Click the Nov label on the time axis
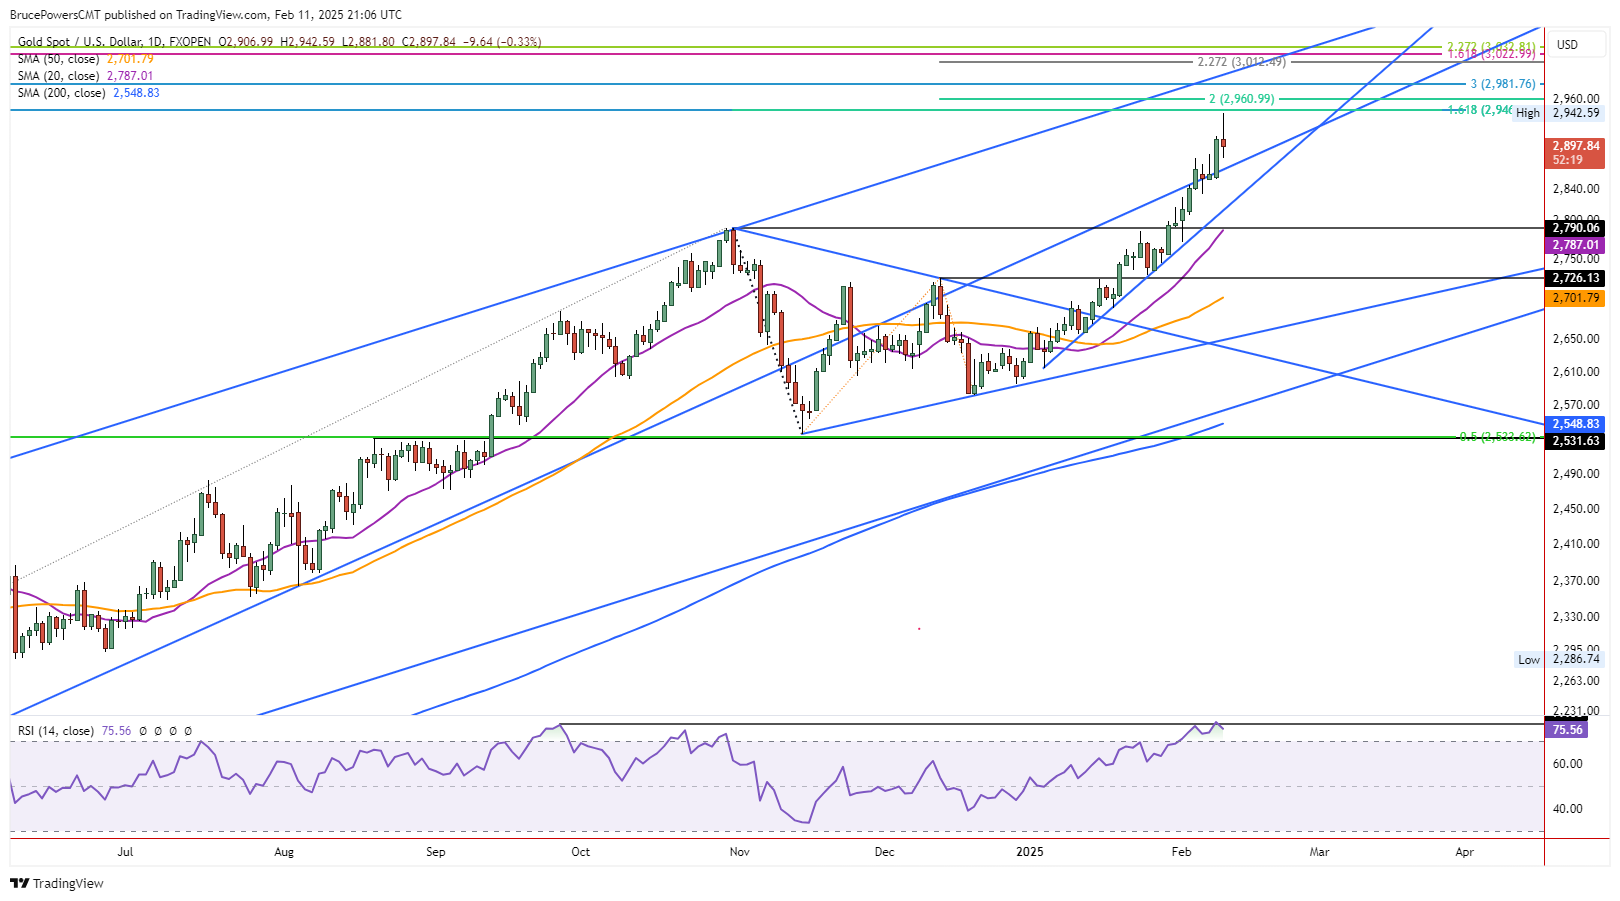 pyautogui.click(x=740, y=852)
